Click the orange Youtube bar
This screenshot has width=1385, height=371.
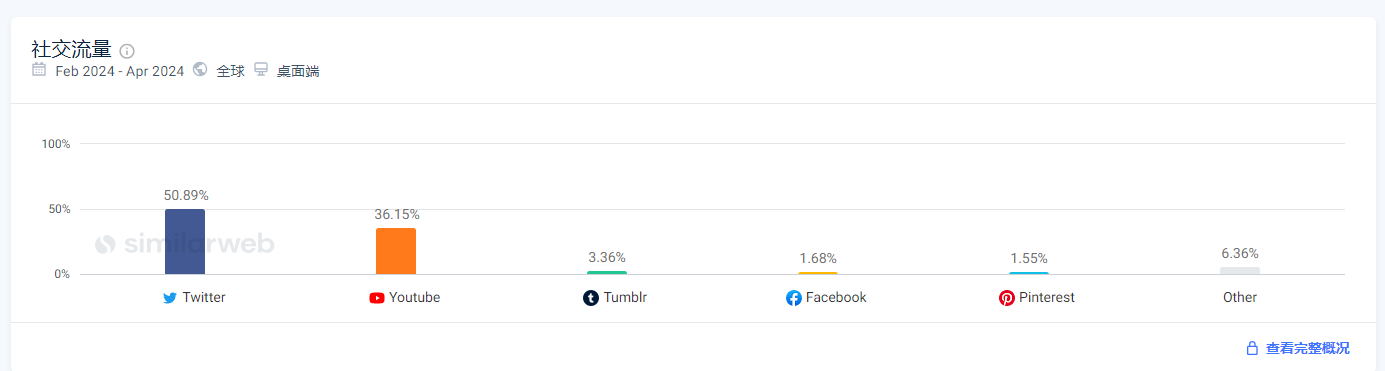pos(396,251)
